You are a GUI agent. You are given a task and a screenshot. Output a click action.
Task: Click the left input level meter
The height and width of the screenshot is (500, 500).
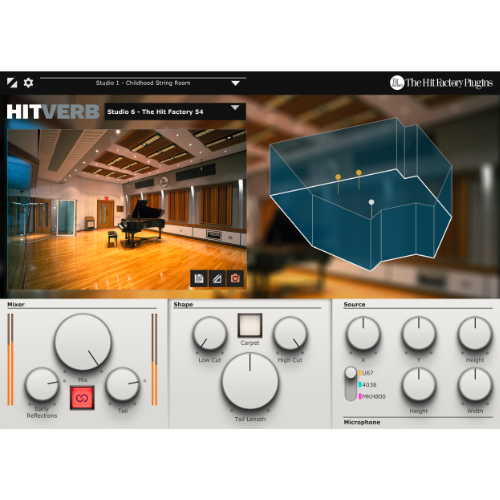pos(10,359)
